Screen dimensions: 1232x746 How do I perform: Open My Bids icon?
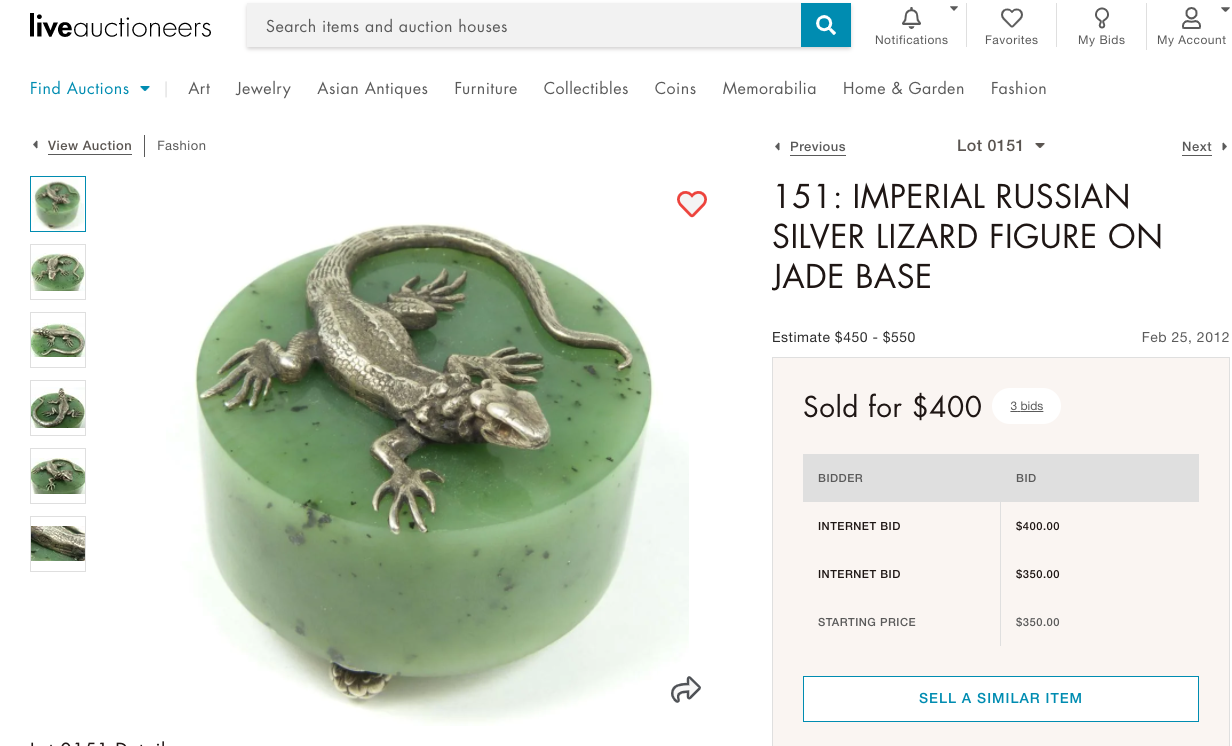[x=1101, y=19]
